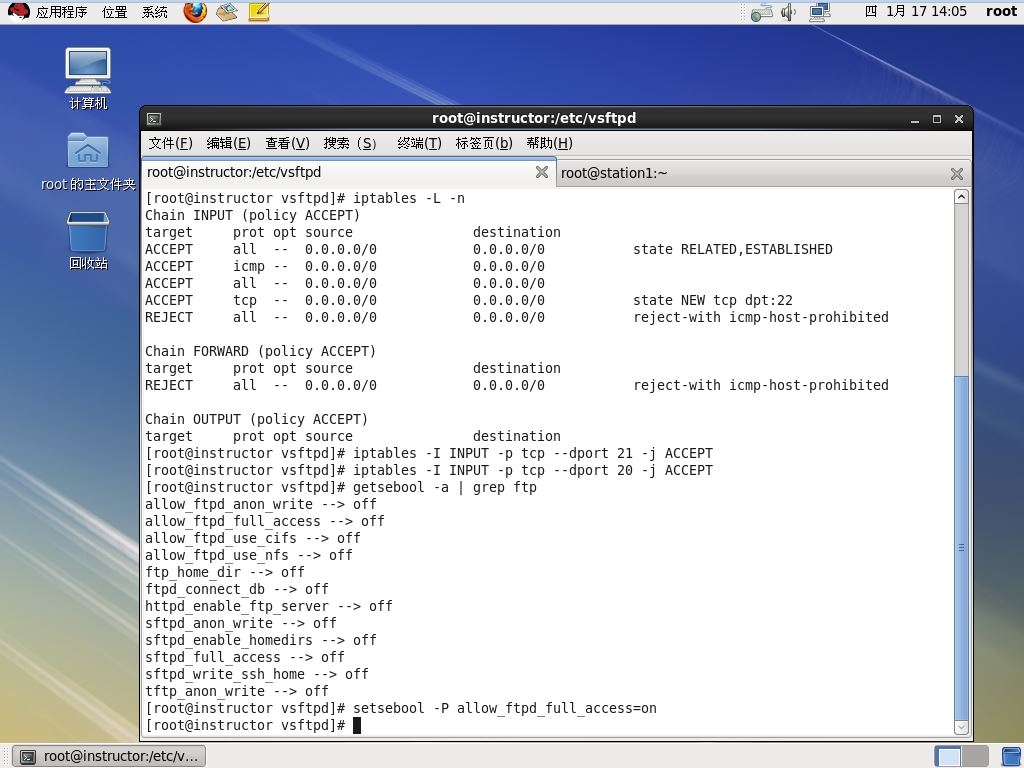This screenshot has height=768, width=1024.
Task: Click the date and time clock
Action: [x=915, y=11]
